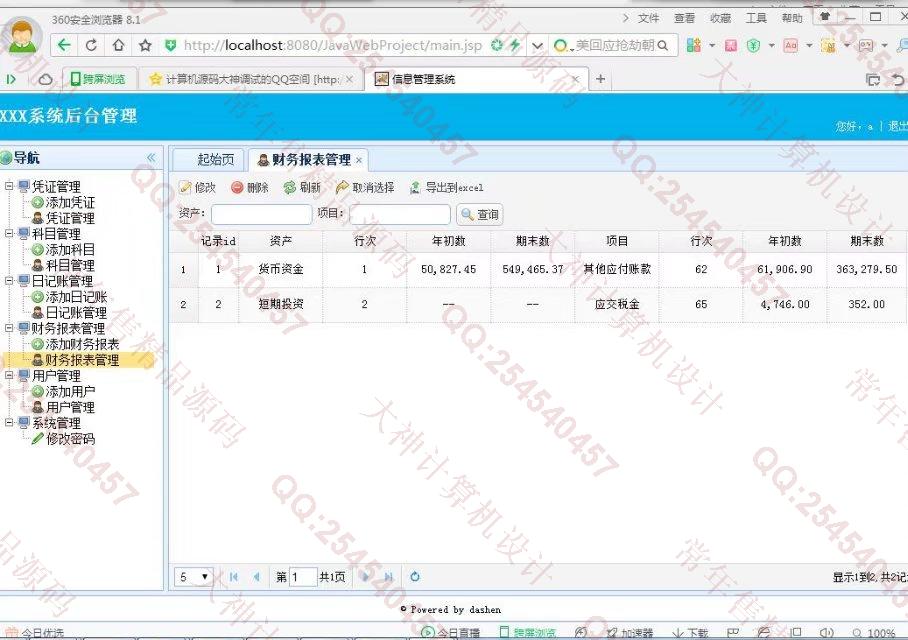Click the red 删除 delete toolbar button
The width and height of the screenshot is (908, 640).
[x=250, y=187]
